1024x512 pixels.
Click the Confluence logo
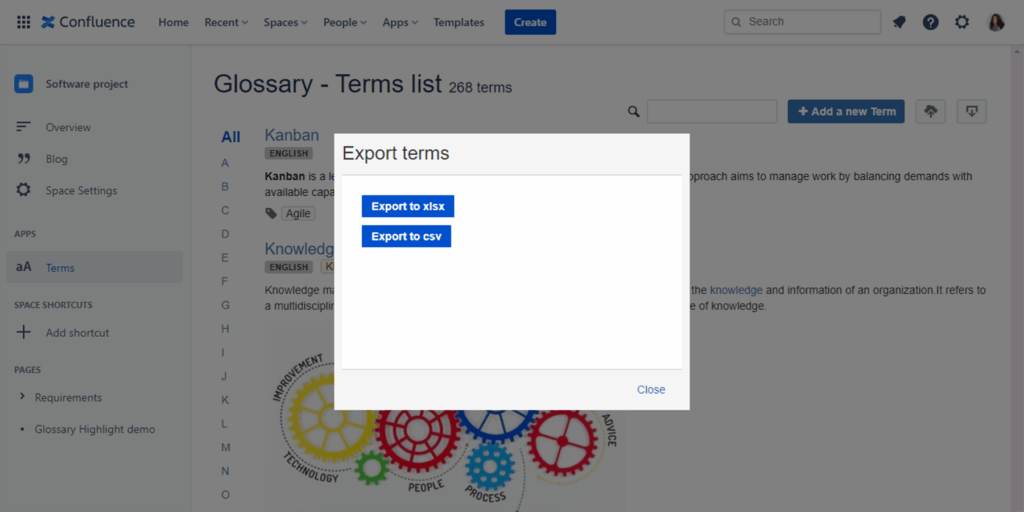pyautogui.click(x=88, y=22)
